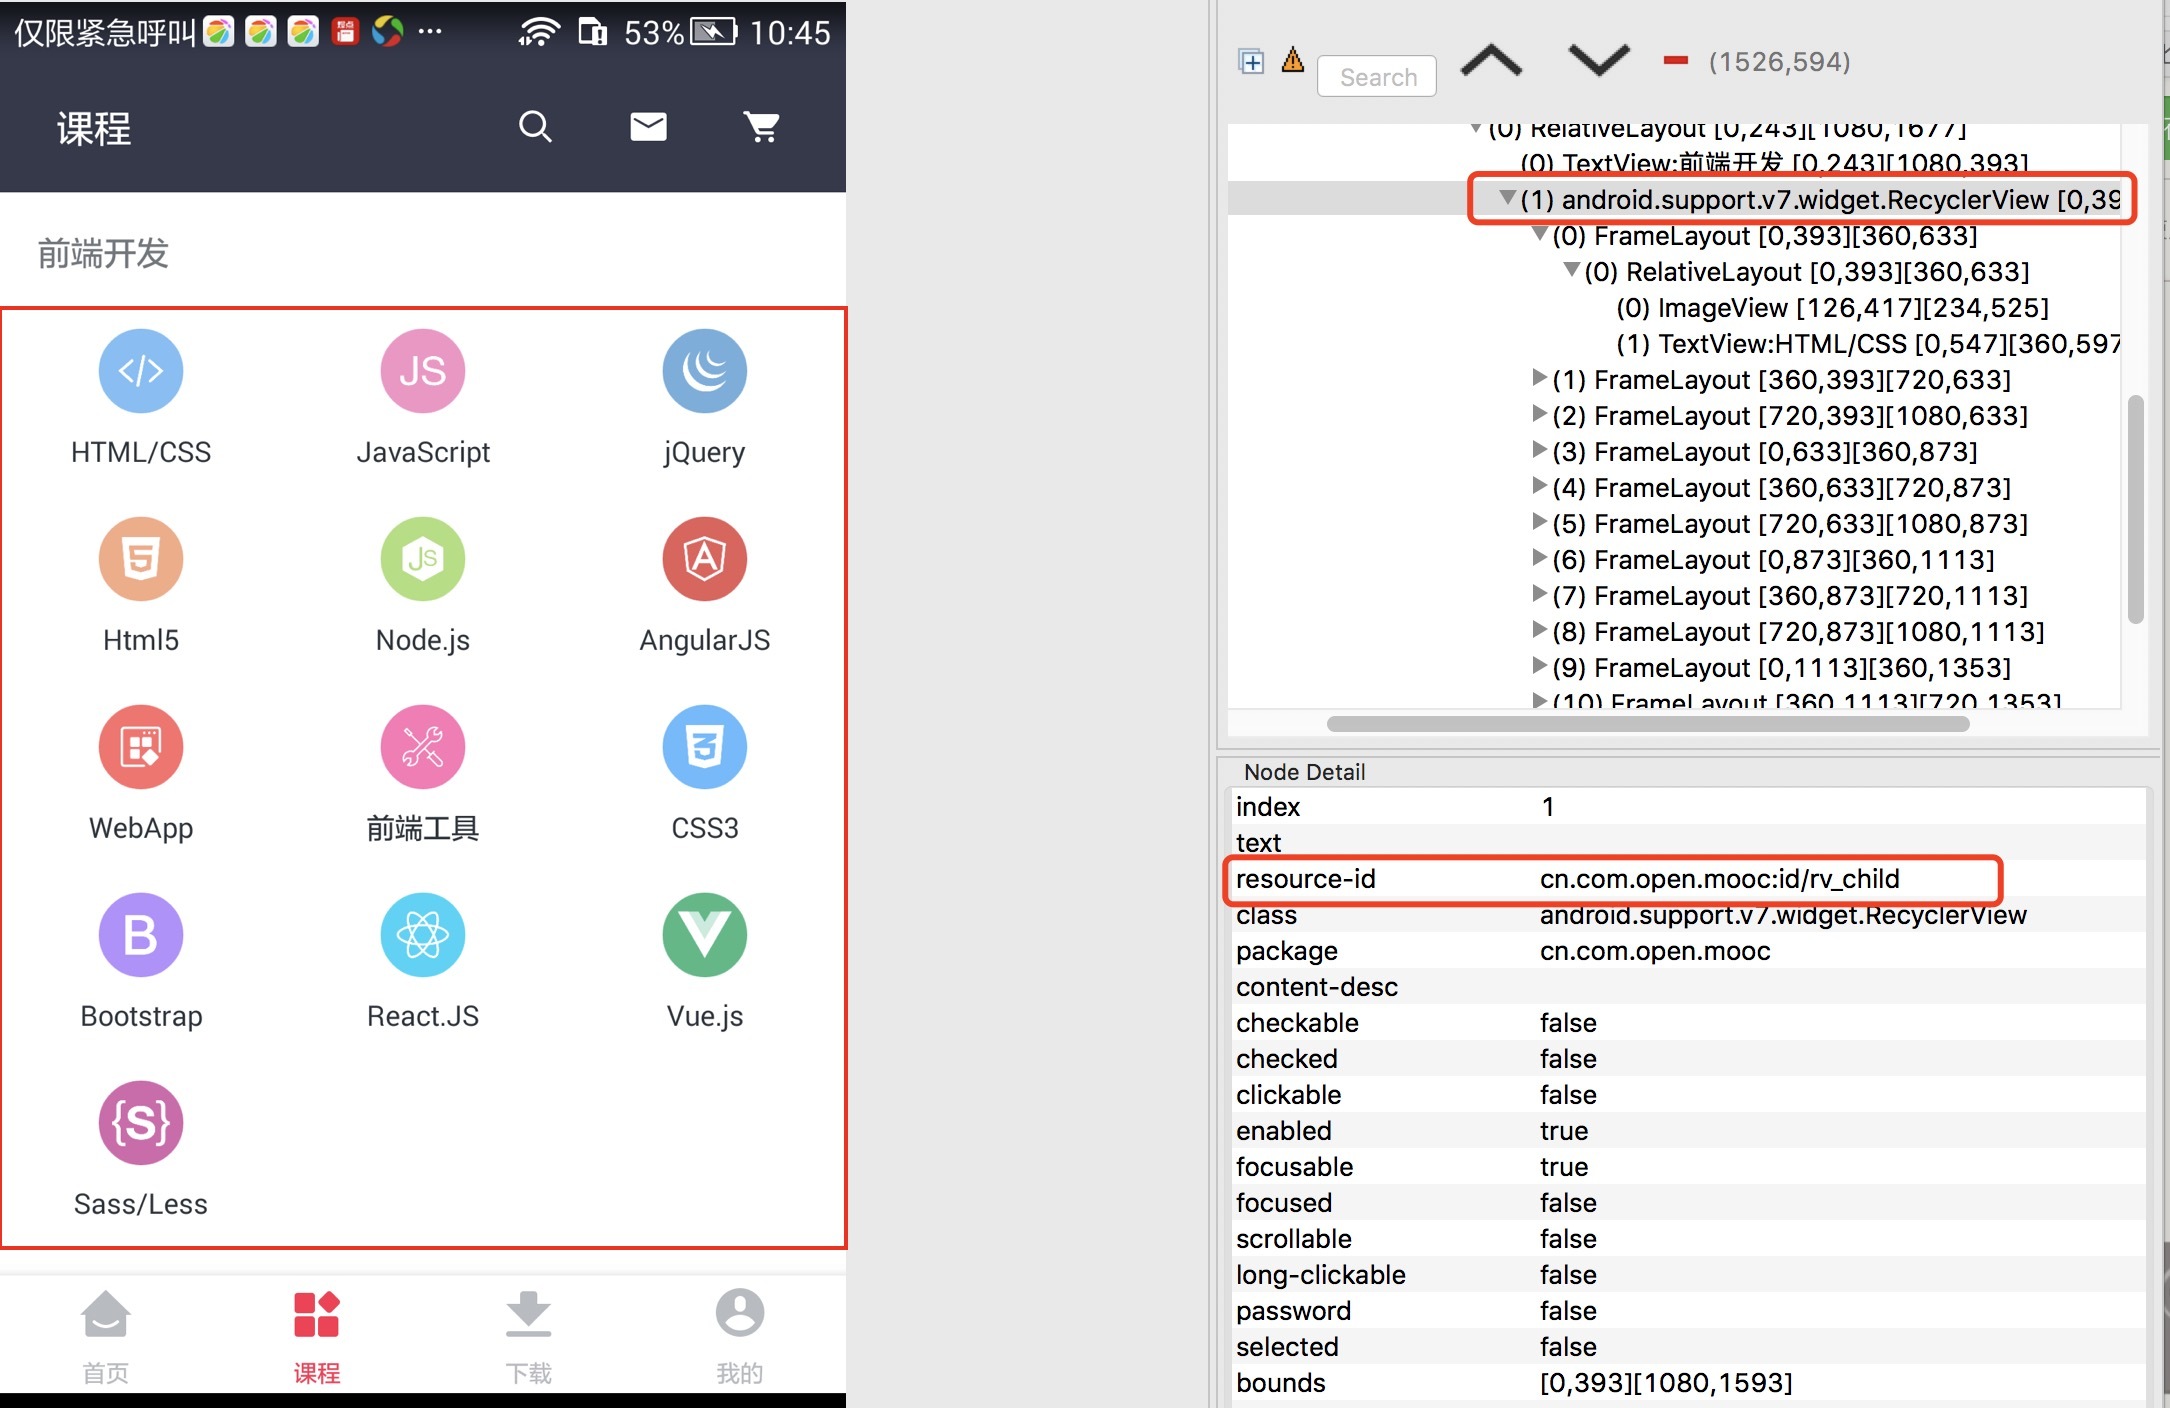
Task: Tap the search magnifier in app header
Action: pyautogui.click(x=535, y=127)
